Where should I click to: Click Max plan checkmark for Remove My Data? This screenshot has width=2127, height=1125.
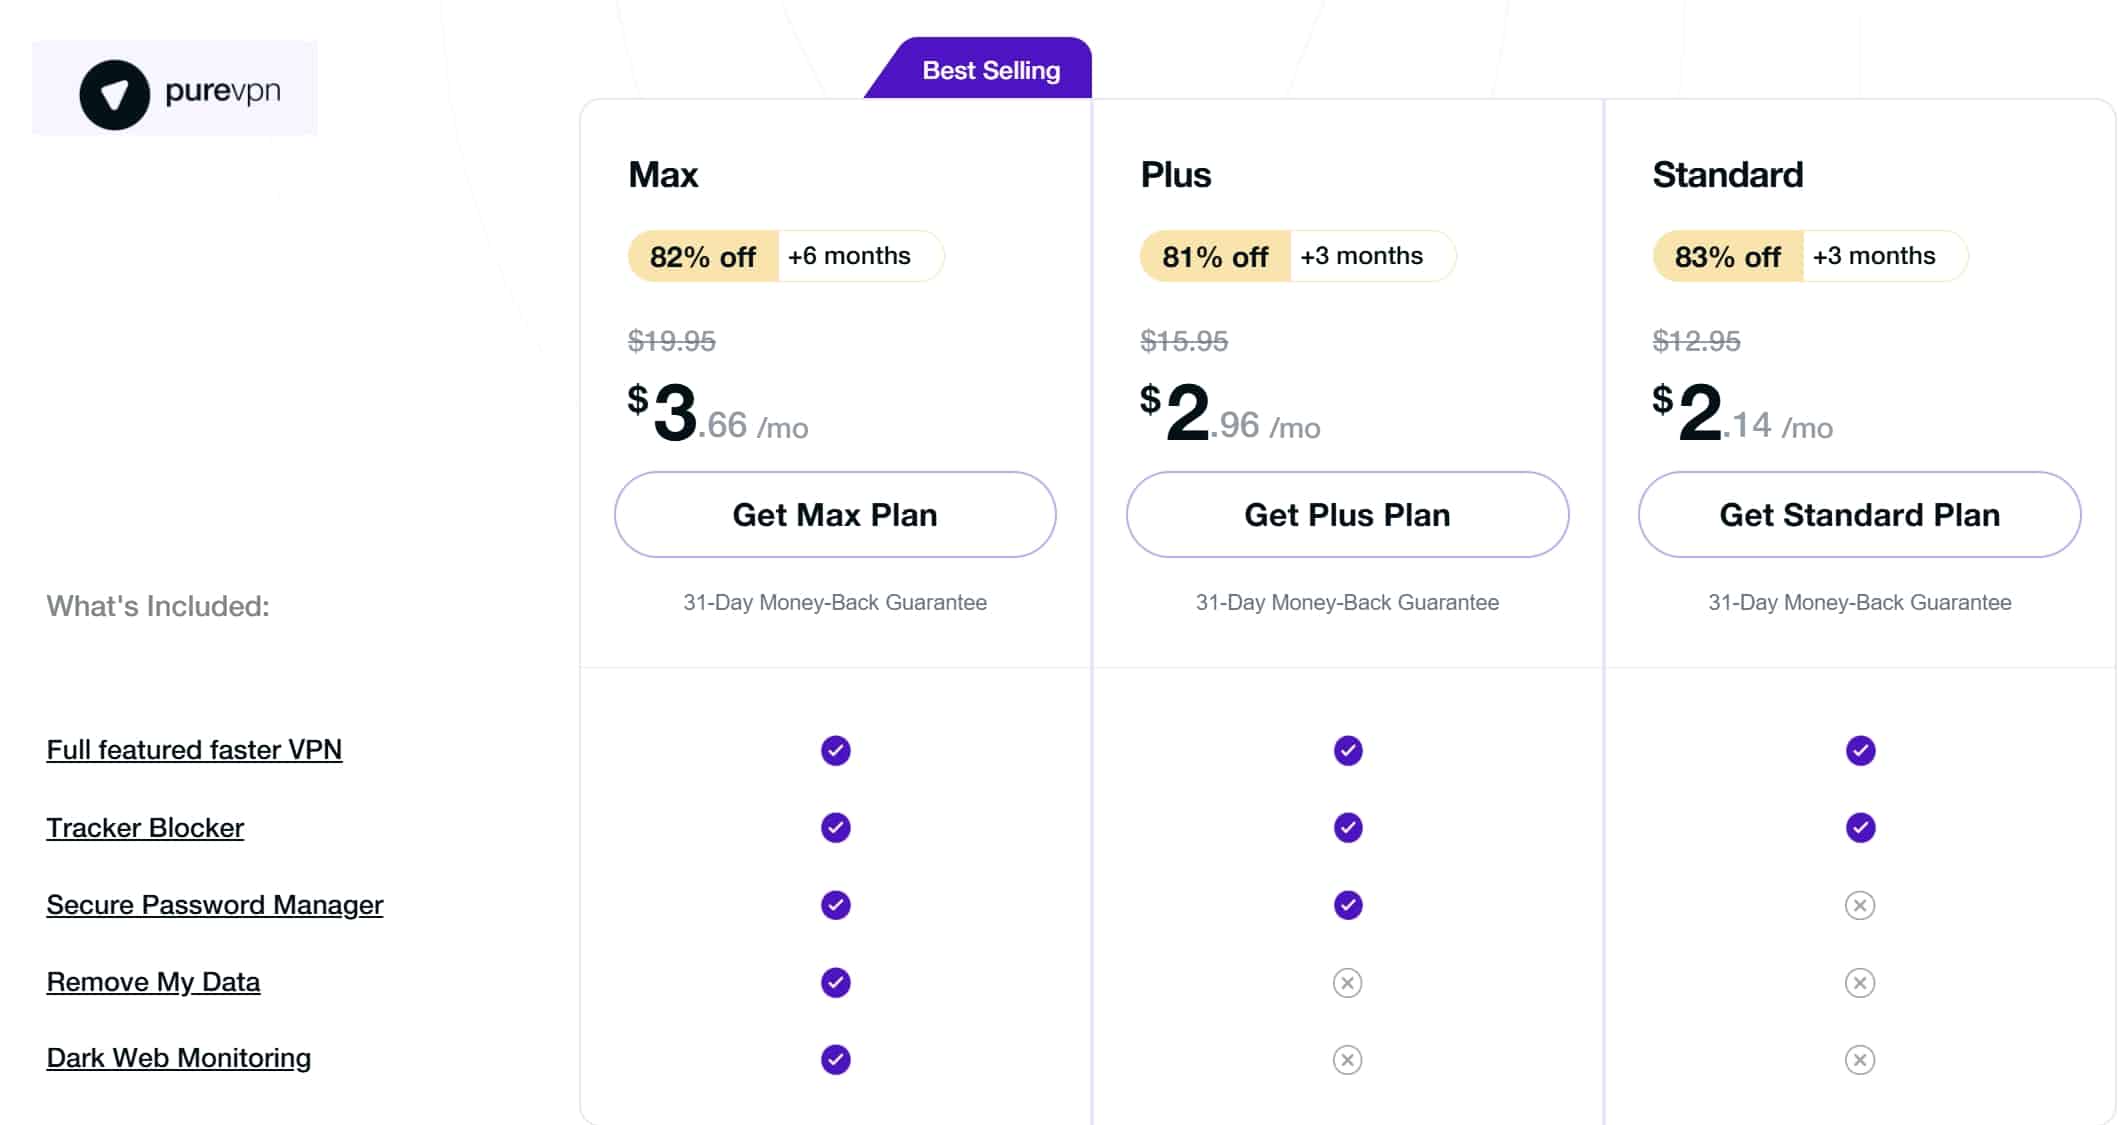coord(836,983)
